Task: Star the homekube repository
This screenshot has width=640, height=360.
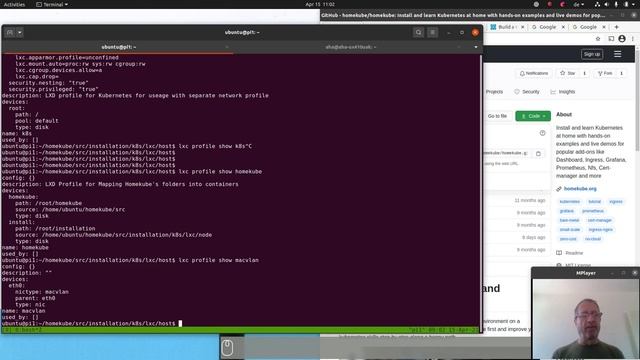Action: 568,73
